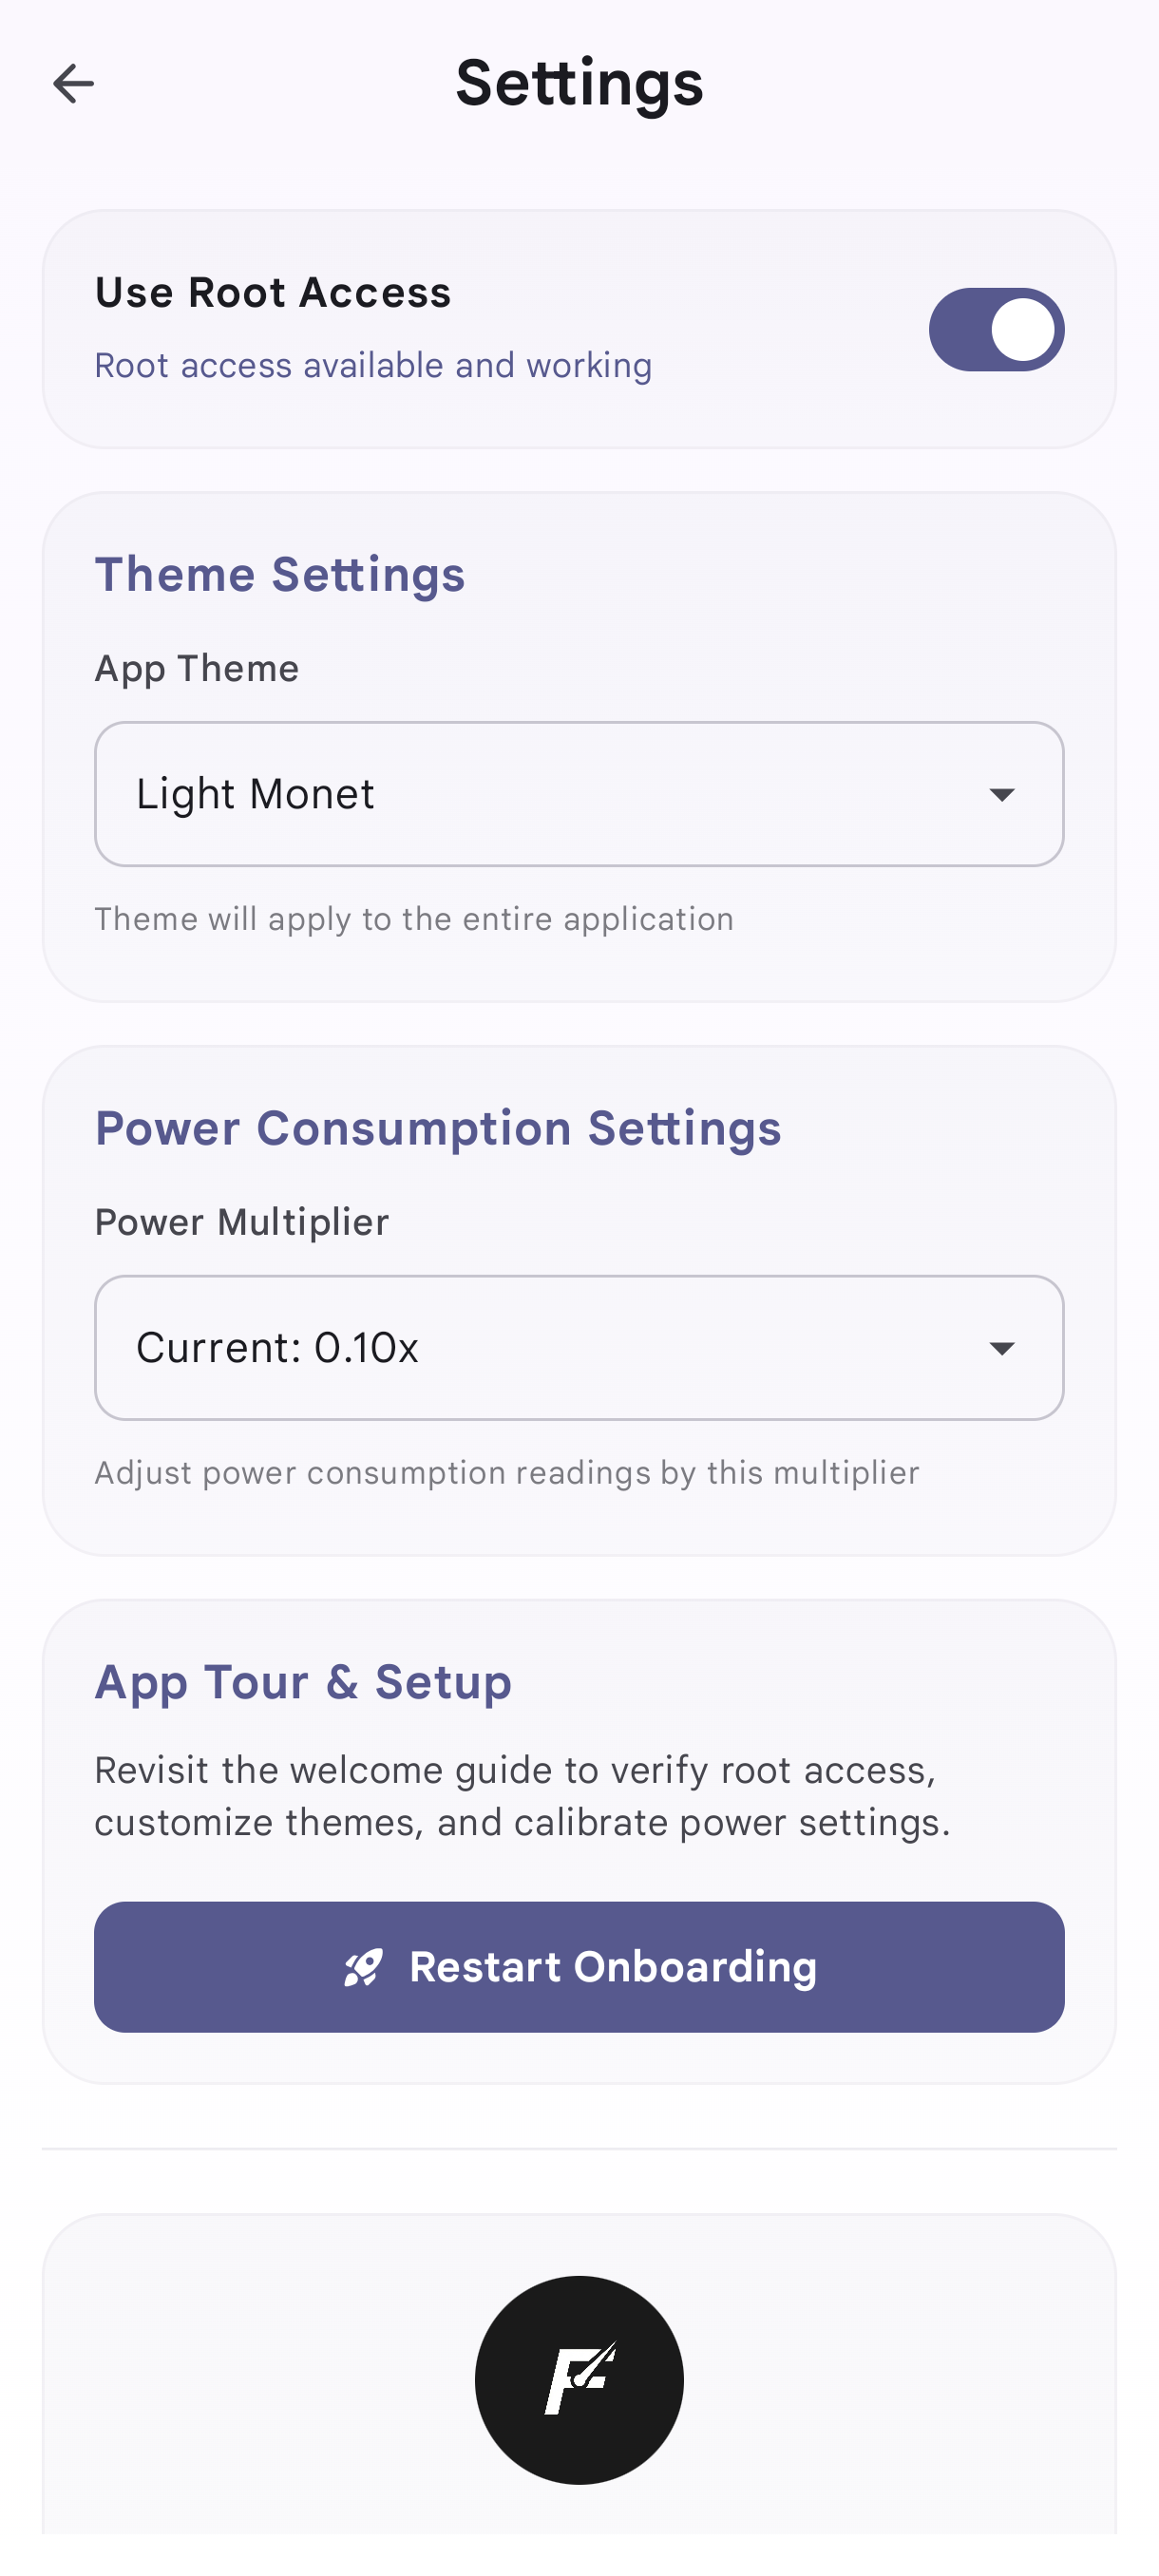Screen dimensions: 1159x2576
Task: Click the Power Multiplier field label
Action: click(x=242, y=1222)
